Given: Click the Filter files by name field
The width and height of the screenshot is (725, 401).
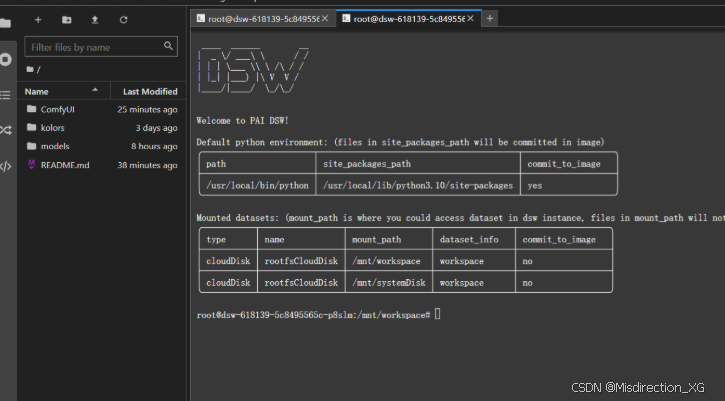Looking at the screenshot, I should [x=101, y=47].
